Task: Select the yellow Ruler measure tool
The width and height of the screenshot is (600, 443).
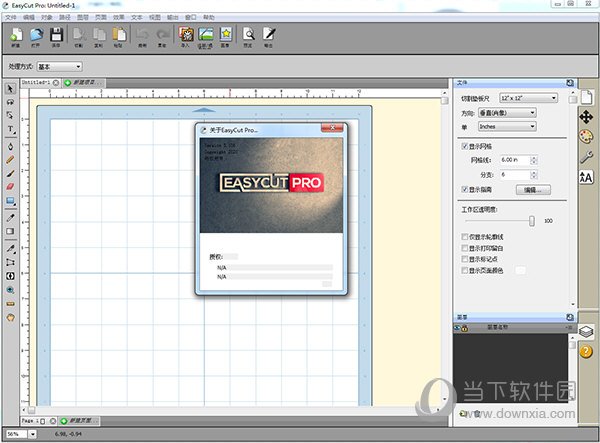Action: pyautogui.click(x=10, y=304)
